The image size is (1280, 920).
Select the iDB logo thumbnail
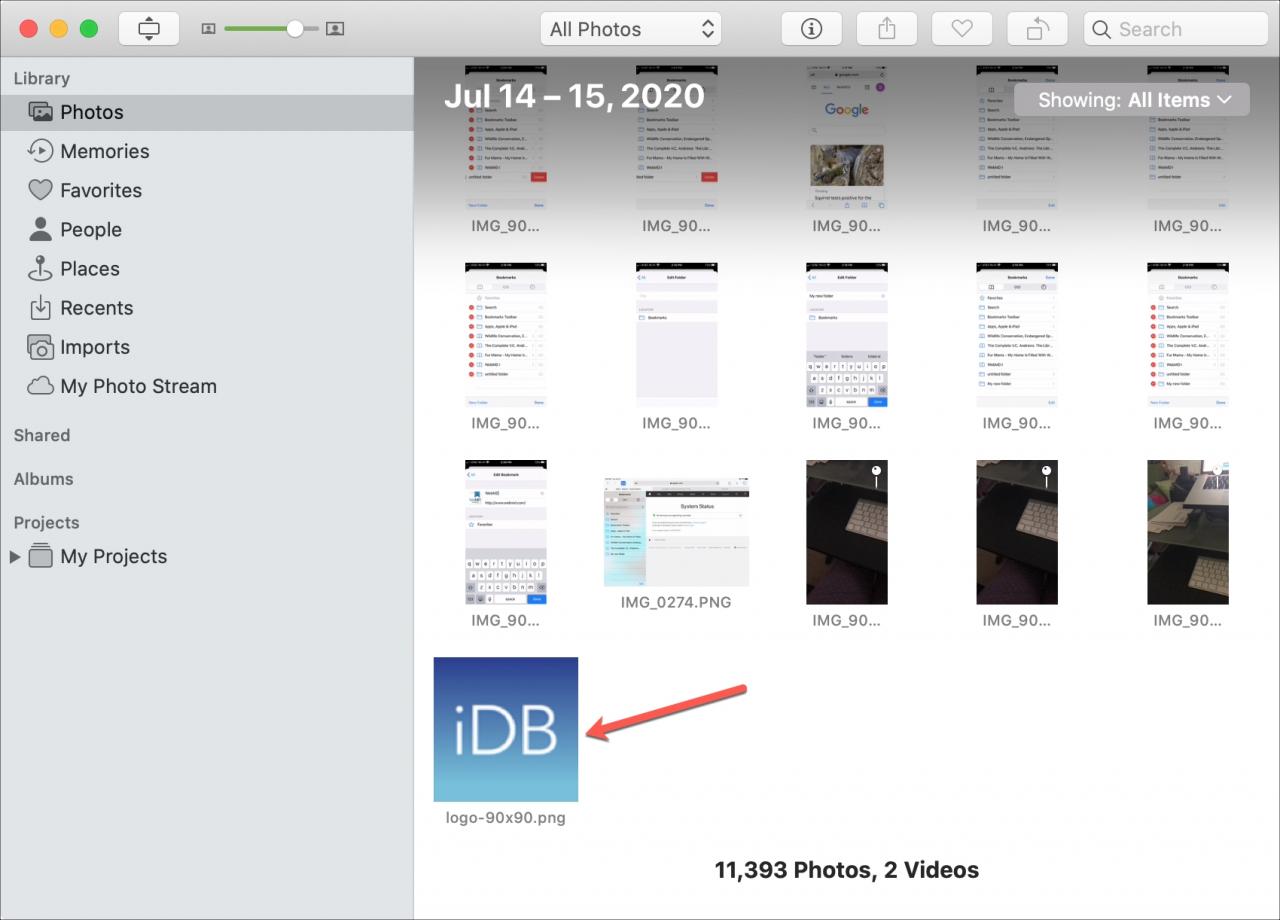506,729
